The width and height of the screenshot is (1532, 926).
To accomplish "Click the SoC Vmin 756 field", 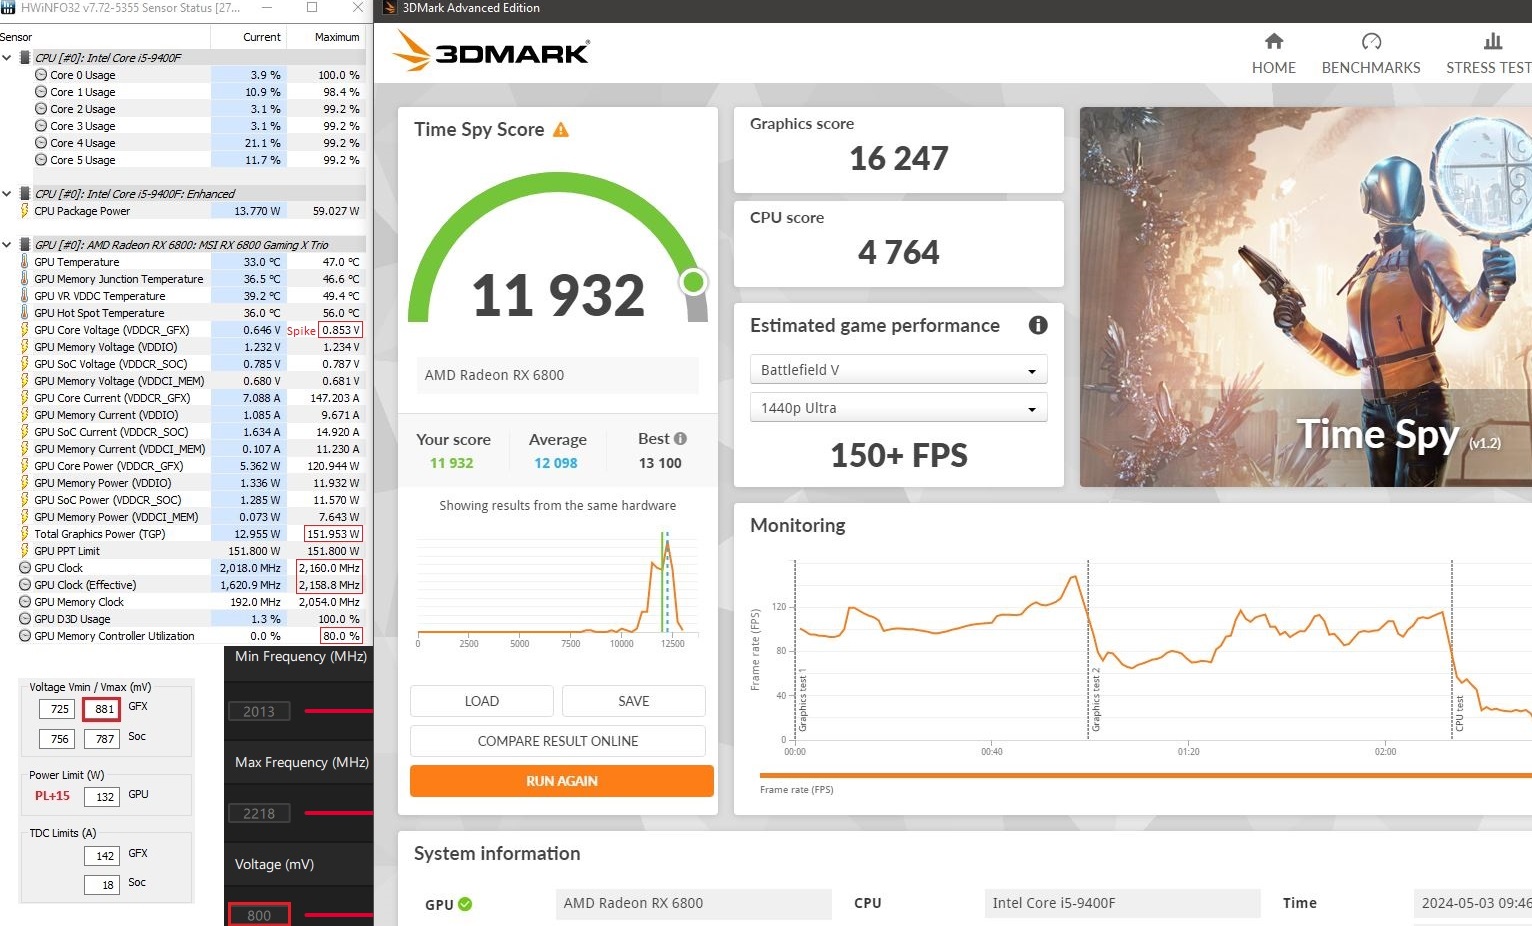I will [57, 739].
